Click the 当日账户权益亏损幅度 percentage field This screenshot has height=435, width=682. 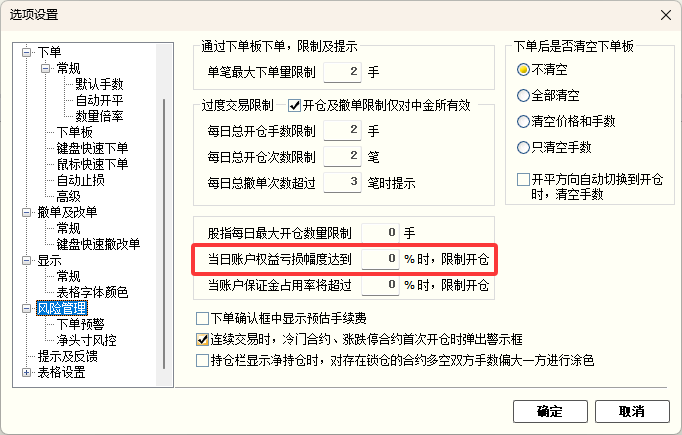(380, 259)
